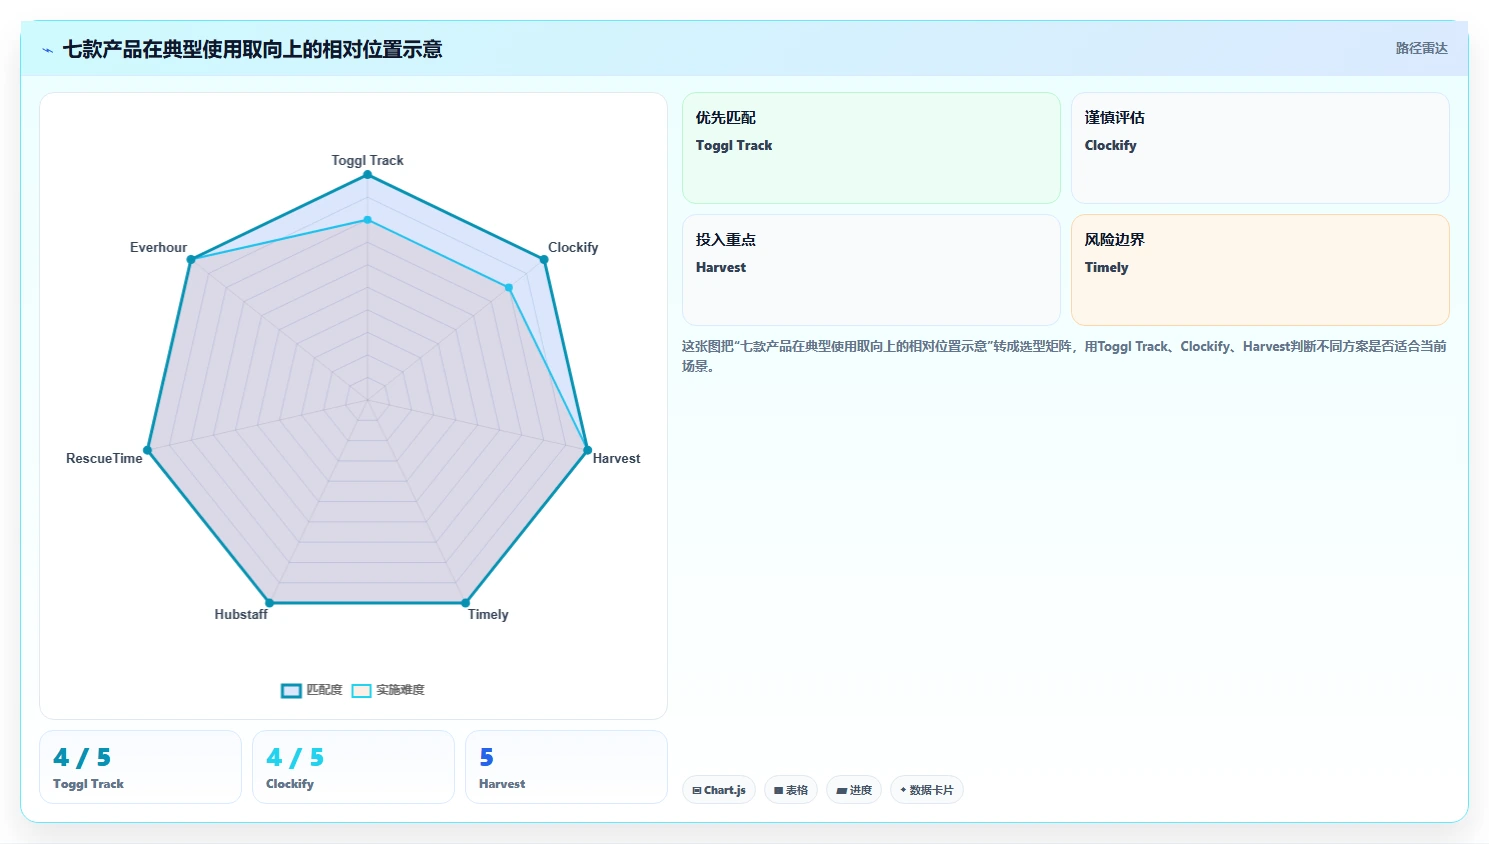Click the description paragraph starting 这张图把
Image resolution: width=1489 pixels, height=844 pixels.
point(1064,356)
